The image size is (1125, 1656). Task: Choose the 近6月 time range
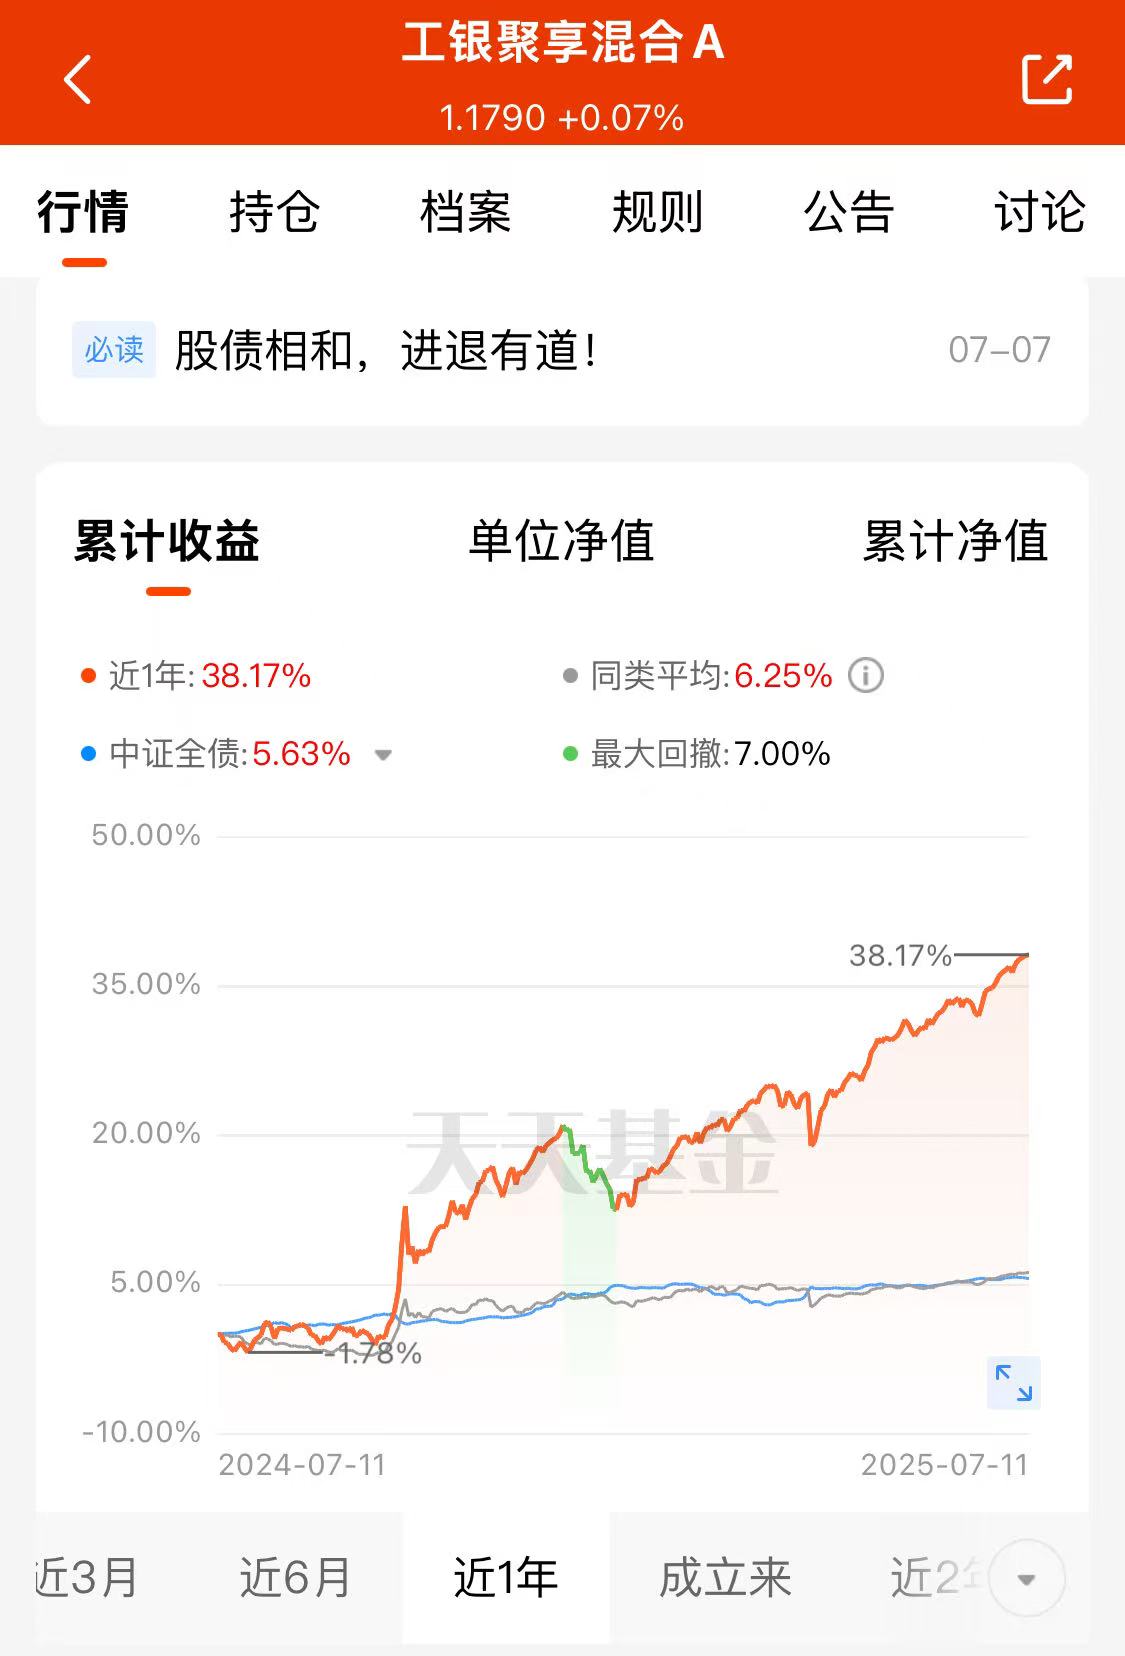(296, 1578)
